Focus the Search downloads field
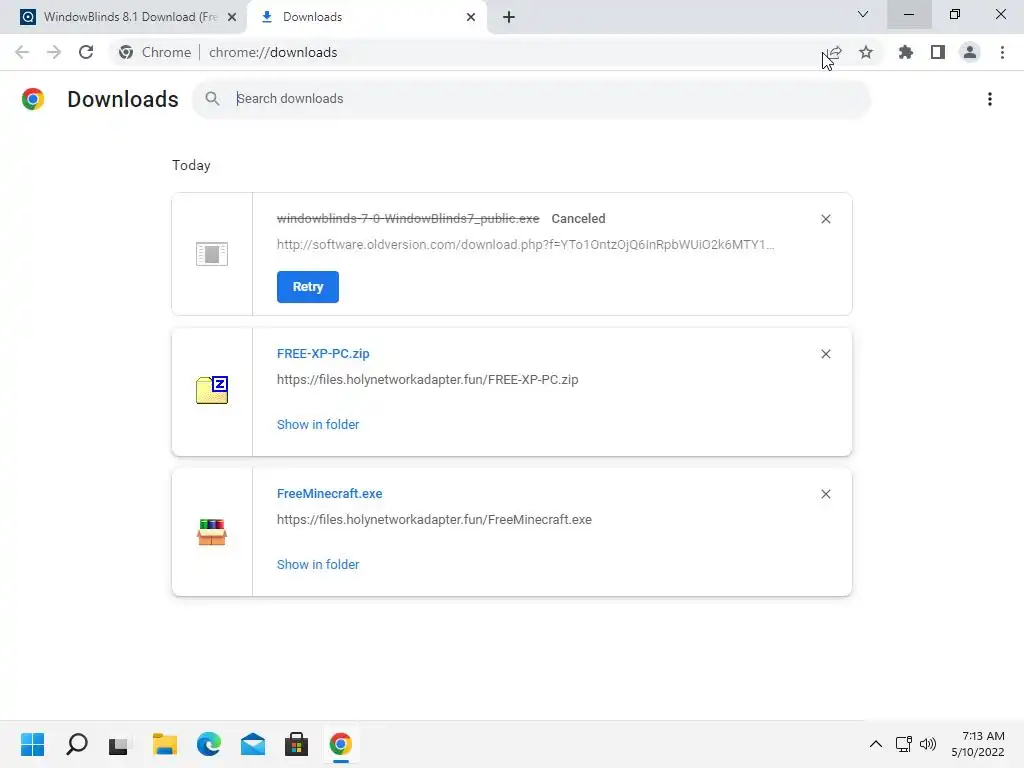The width and height of the screenshot is (1024, 768). (532, 99)
